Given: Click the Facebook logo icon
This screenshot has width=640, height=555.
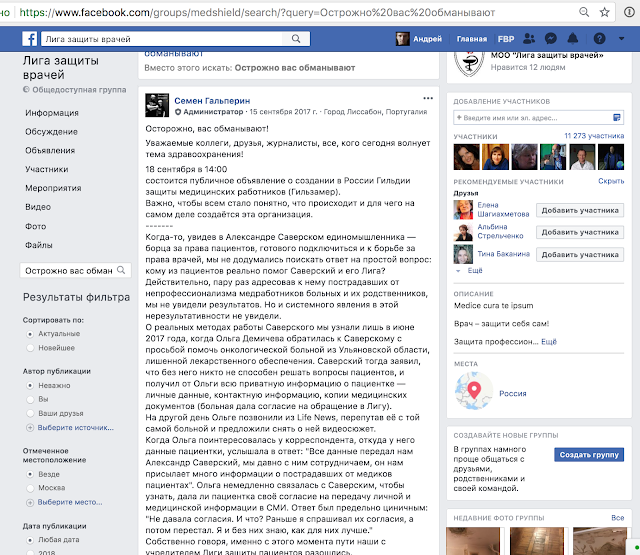Looking at the screenshot, I should [30, 39].
